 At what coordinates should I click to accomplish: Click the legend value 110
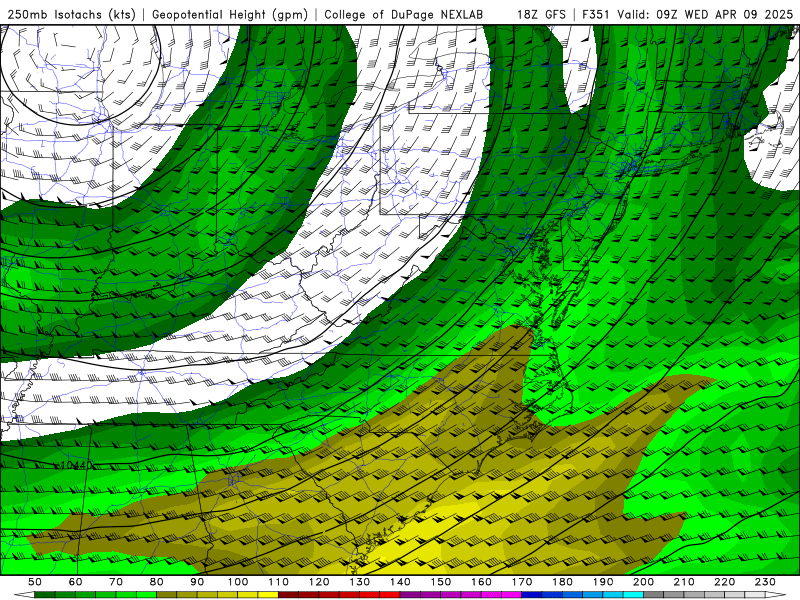[x=279, y=582]
